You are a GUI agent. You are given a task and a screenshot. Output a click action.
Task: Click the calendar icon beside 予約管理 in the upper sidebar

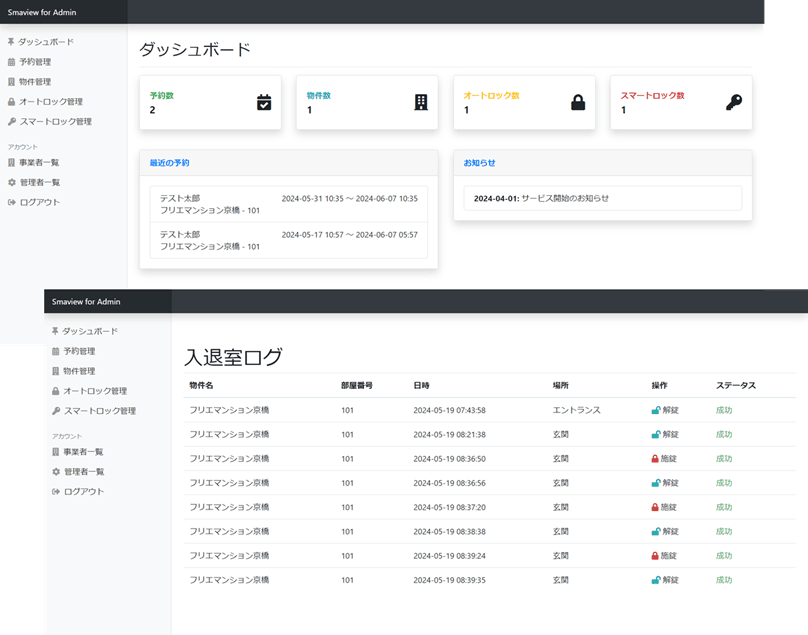(11, 62)
